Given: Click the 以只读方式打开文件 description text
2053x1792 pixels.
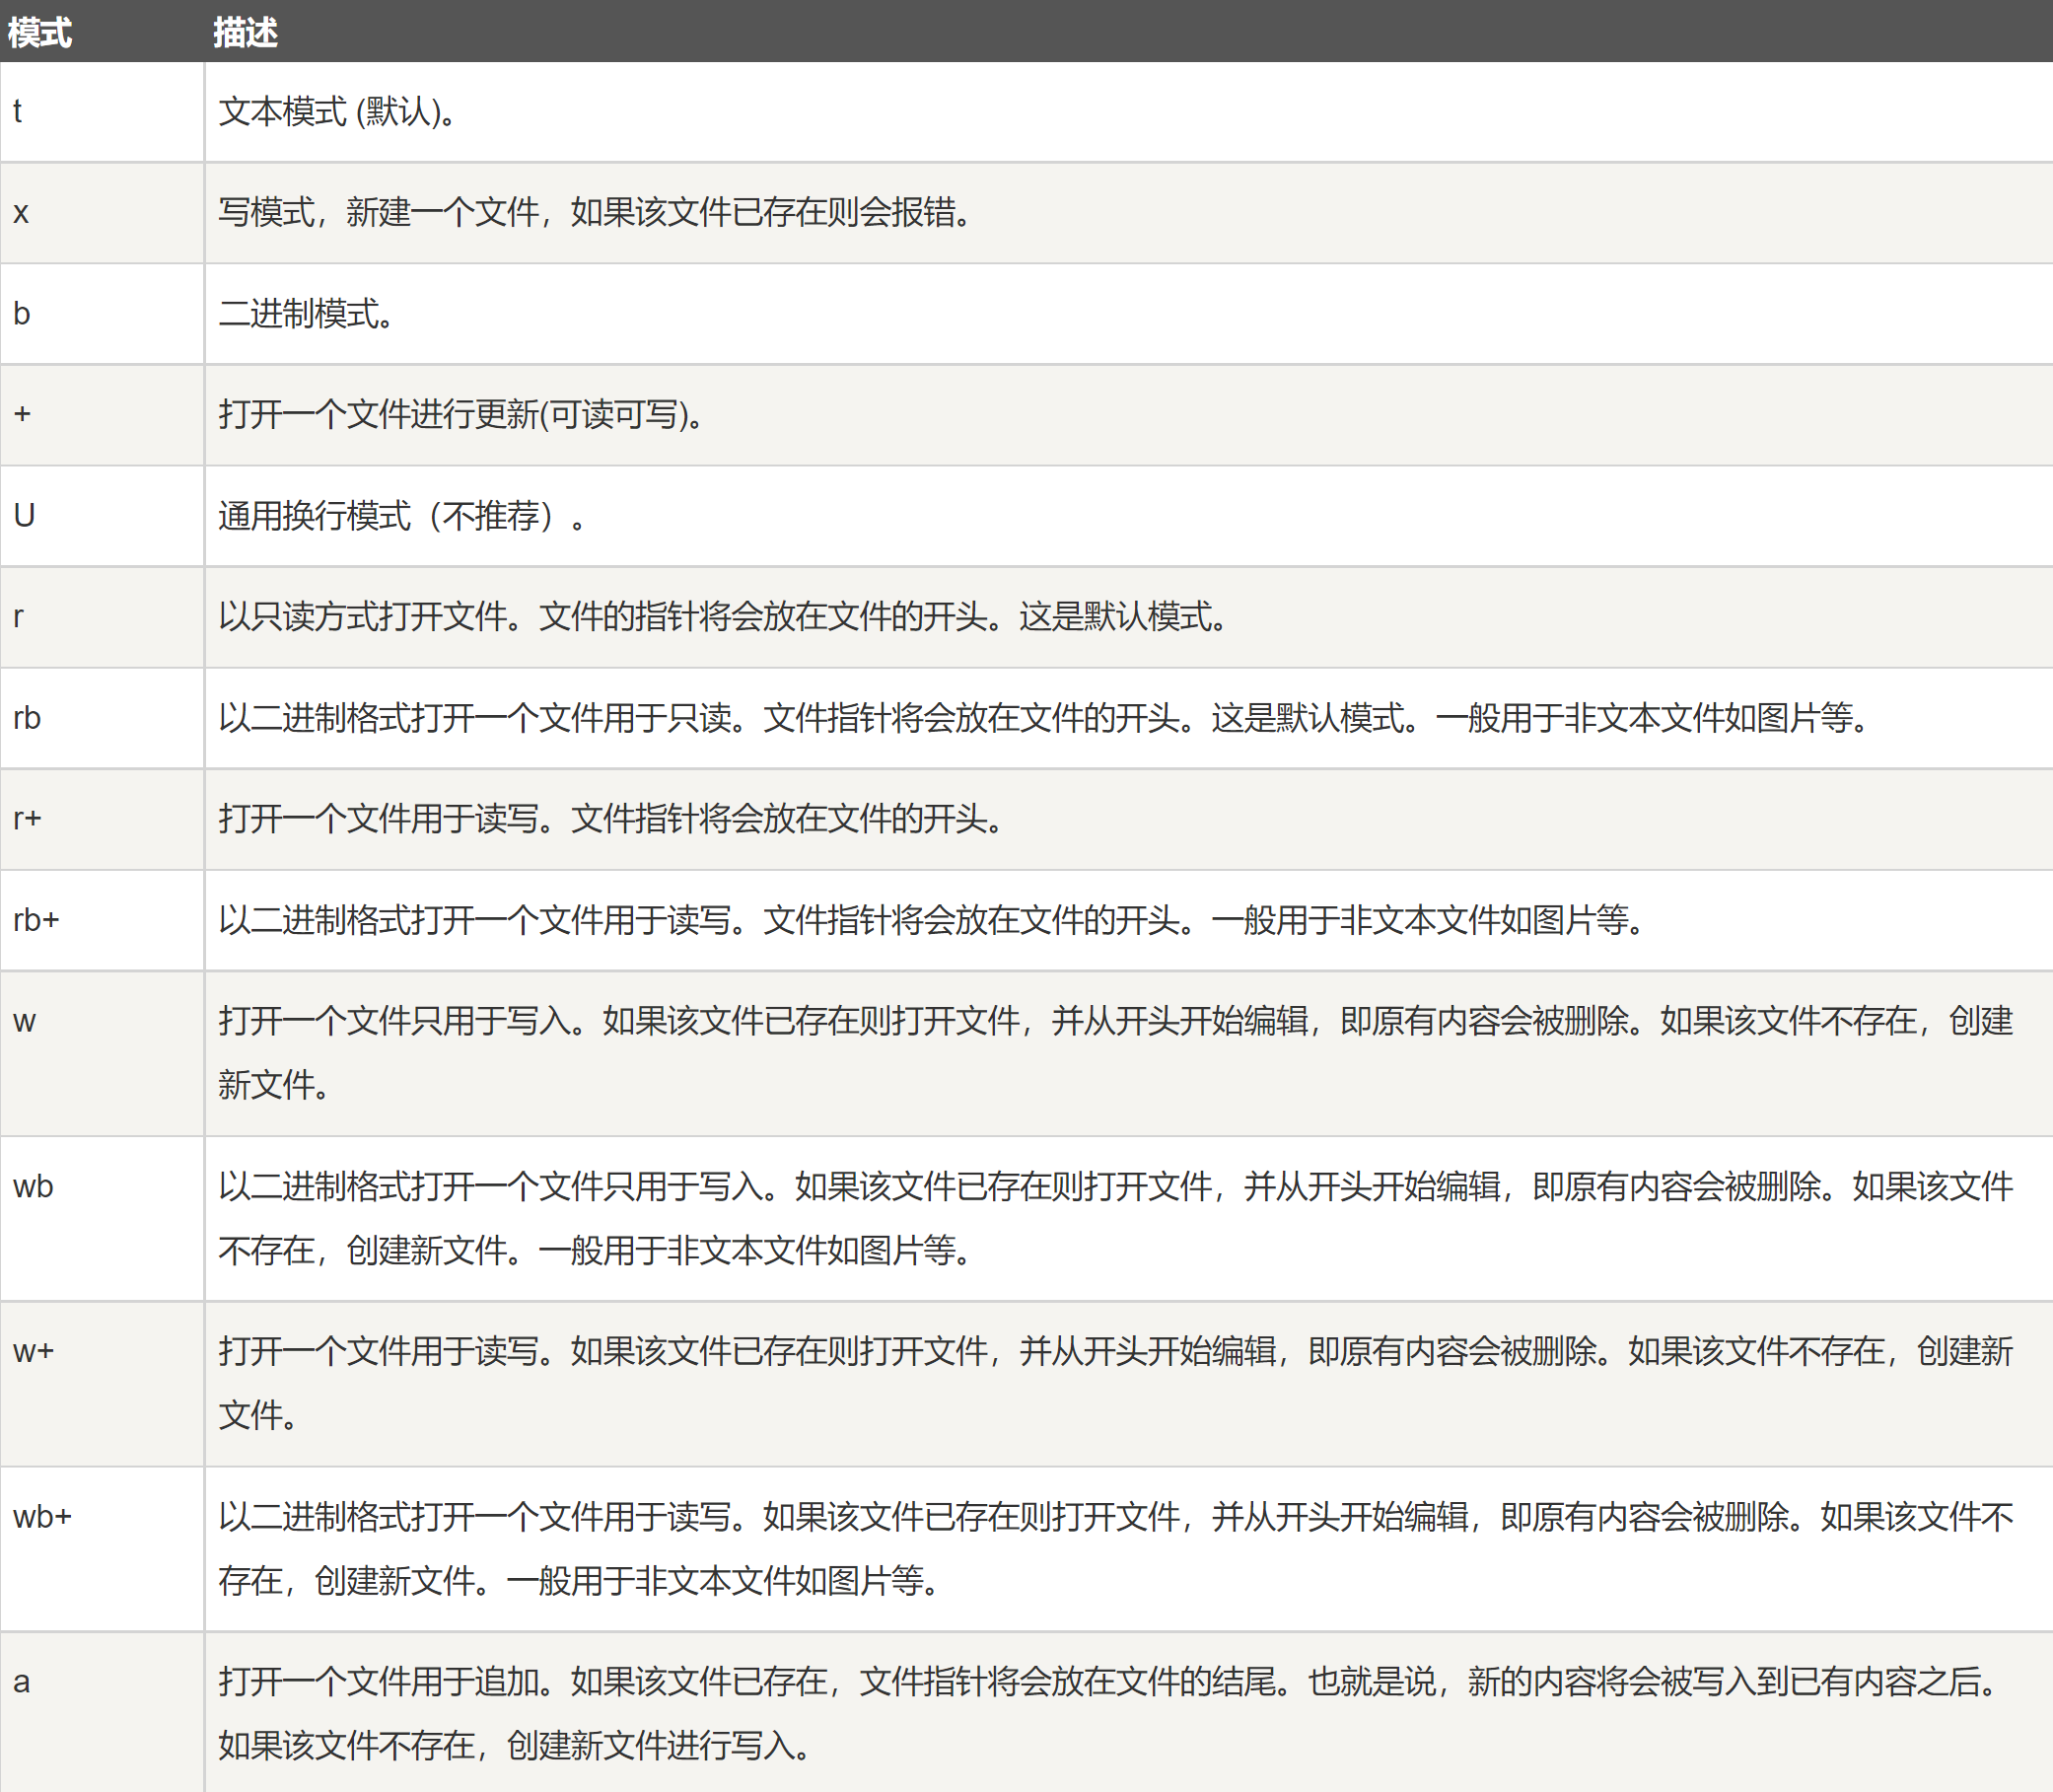Looking at the screenshot, I should [x=722, y=617].
